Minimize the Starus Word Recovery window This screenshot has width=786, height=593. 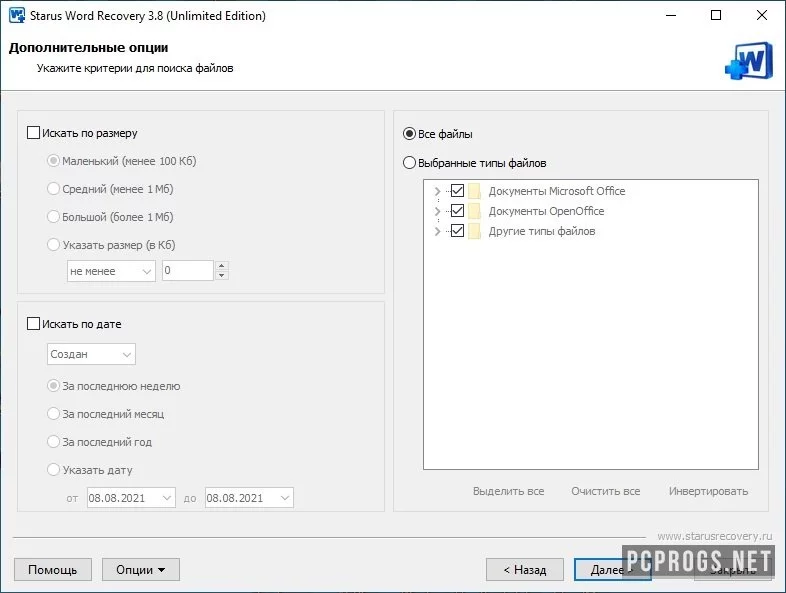coord(671,15)
